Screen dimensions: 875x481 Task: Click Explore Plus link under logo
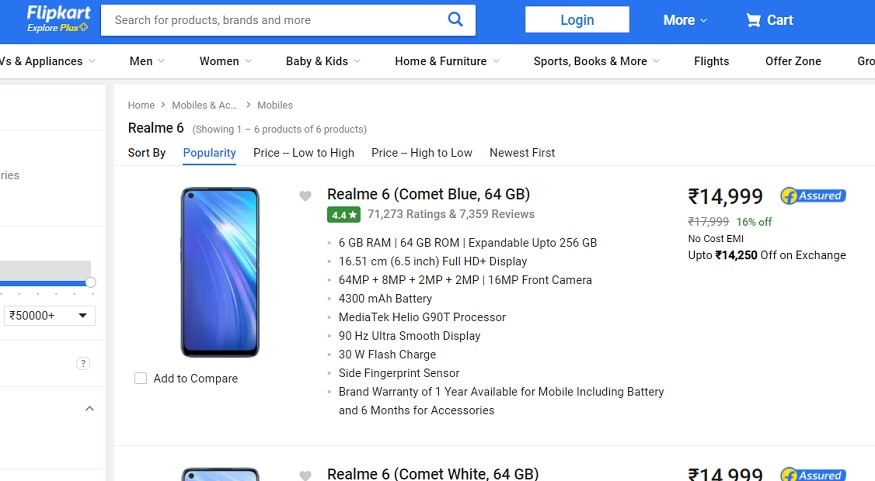[x=57, y=27]
